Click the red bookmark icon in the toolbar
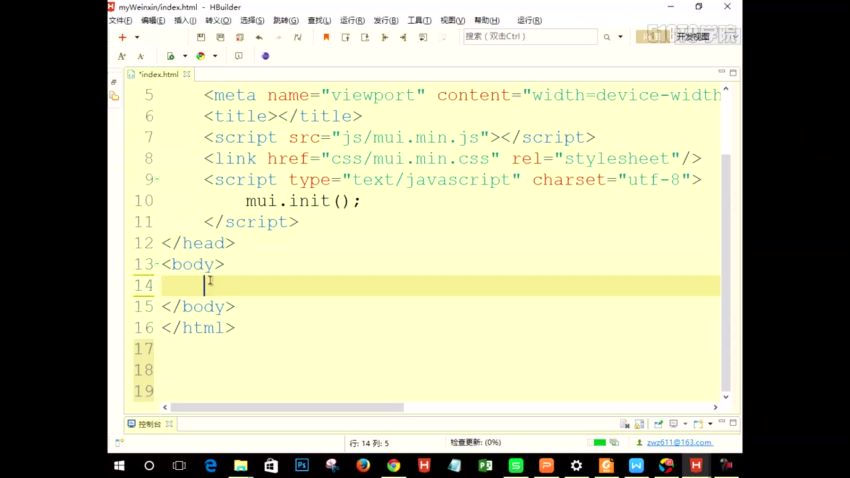Viewport: 850px width, 478px height. click(325, 37)
